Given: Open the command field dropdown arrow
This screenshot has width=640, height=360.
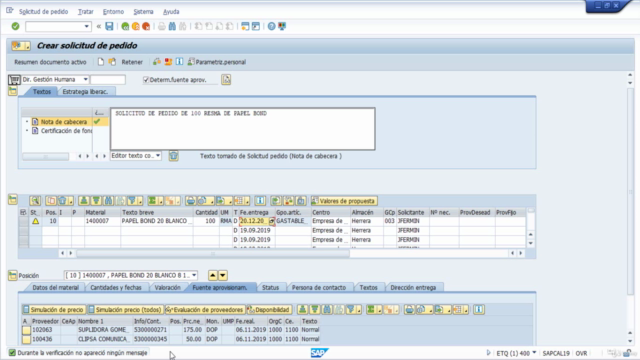Looking at the screenshot, I should pyautogui.click(x=87, y=27).
